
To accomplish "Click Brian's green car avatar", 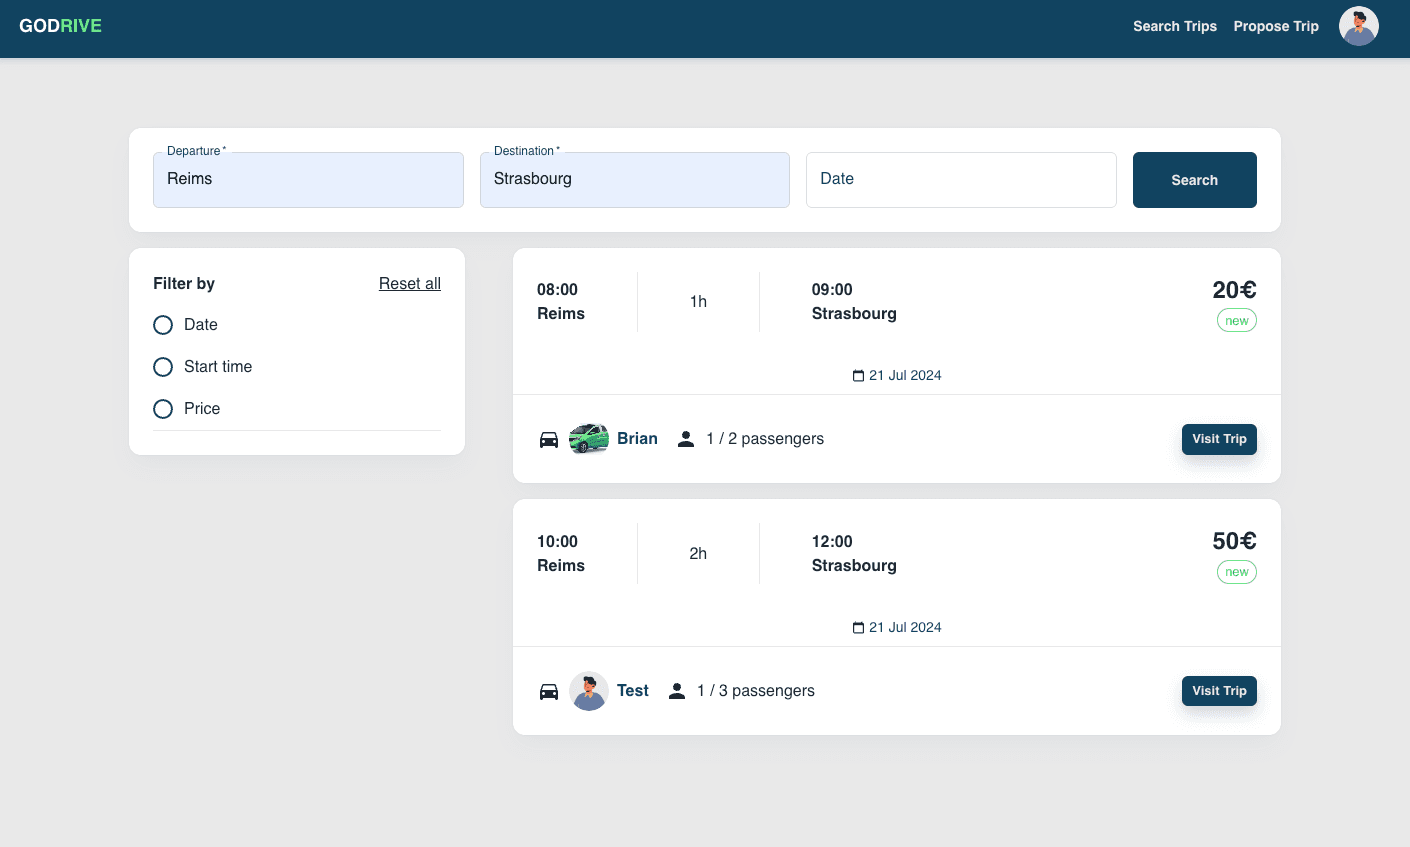I will click(589, 439).
